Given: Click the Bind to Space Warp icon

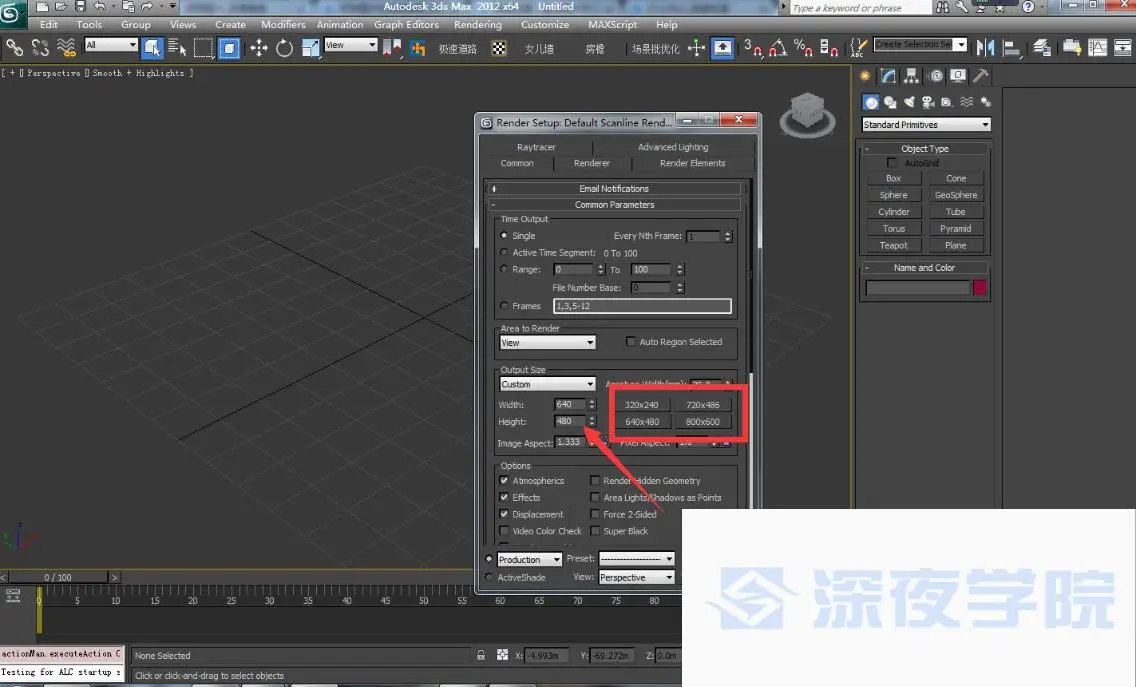Looking at the screenshot, I should click(66, 48).
